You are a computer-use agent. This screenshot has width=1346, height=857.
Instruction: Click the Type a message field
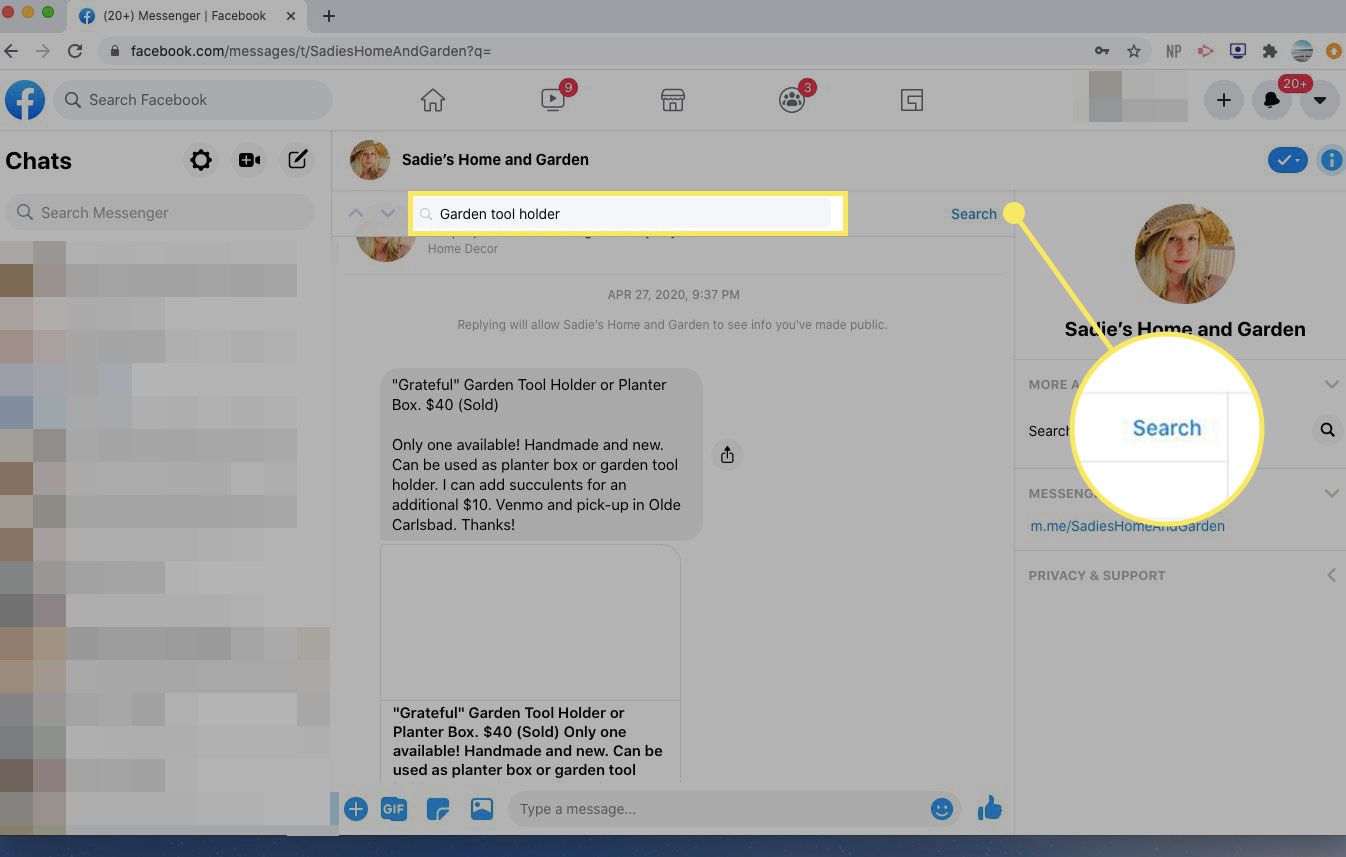720,809
